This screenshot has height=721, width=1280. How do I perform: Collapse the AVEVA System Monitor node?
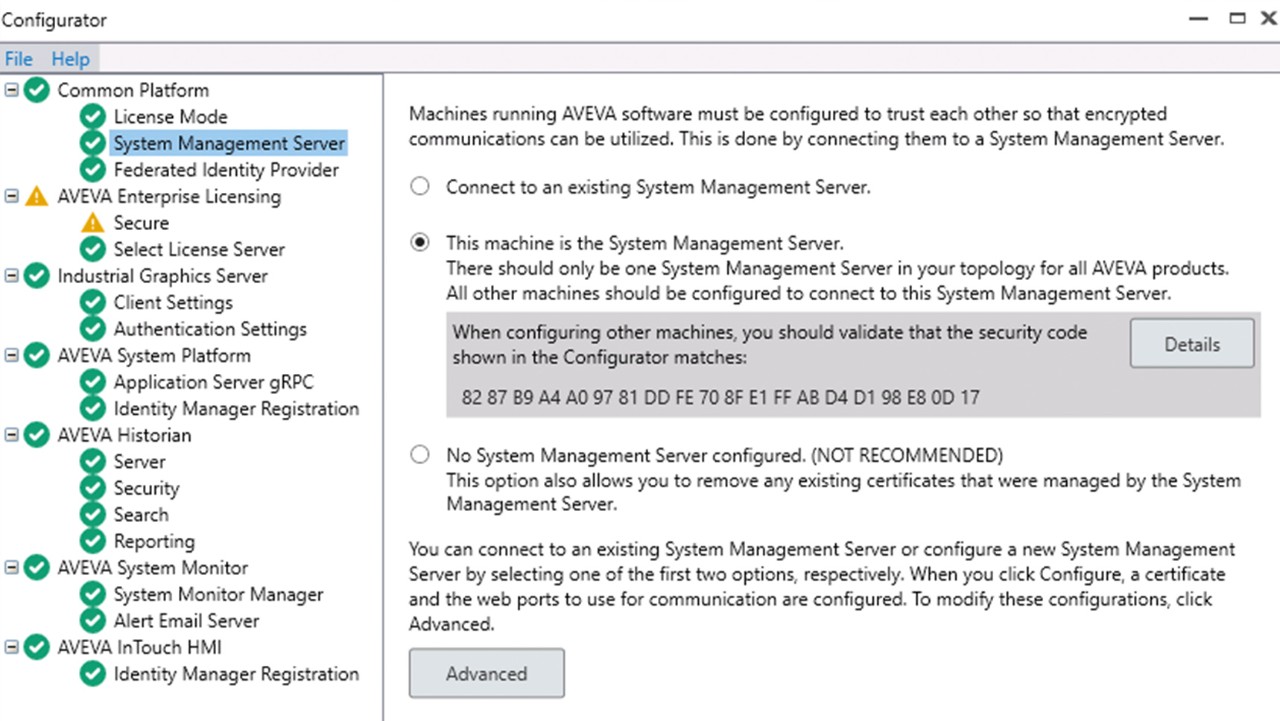(12, 568)
